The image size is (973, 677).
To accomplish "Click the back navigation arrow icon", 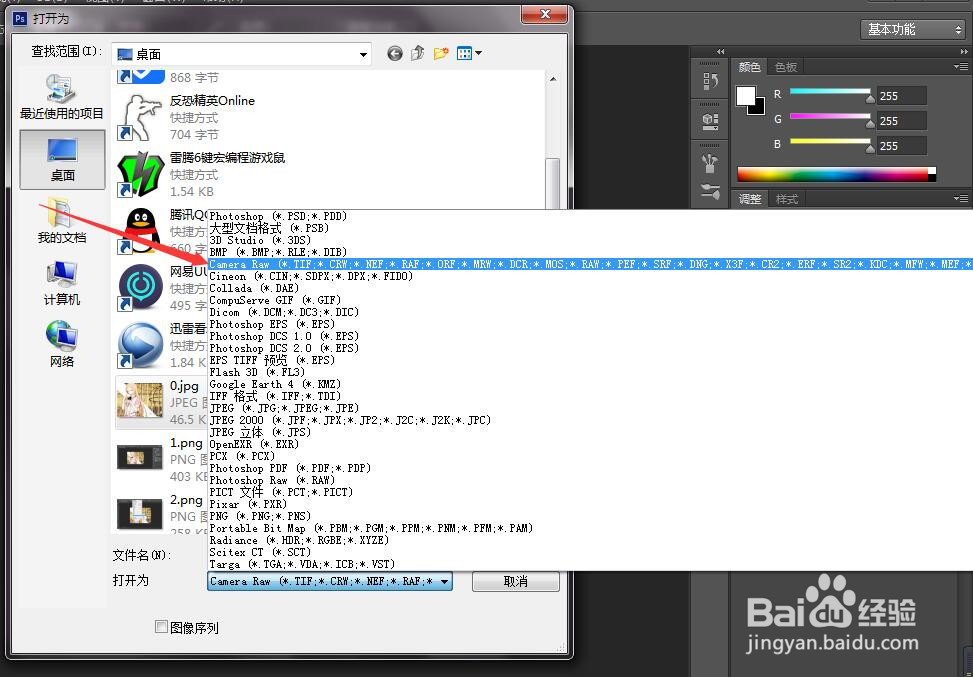I will (395, 54).
